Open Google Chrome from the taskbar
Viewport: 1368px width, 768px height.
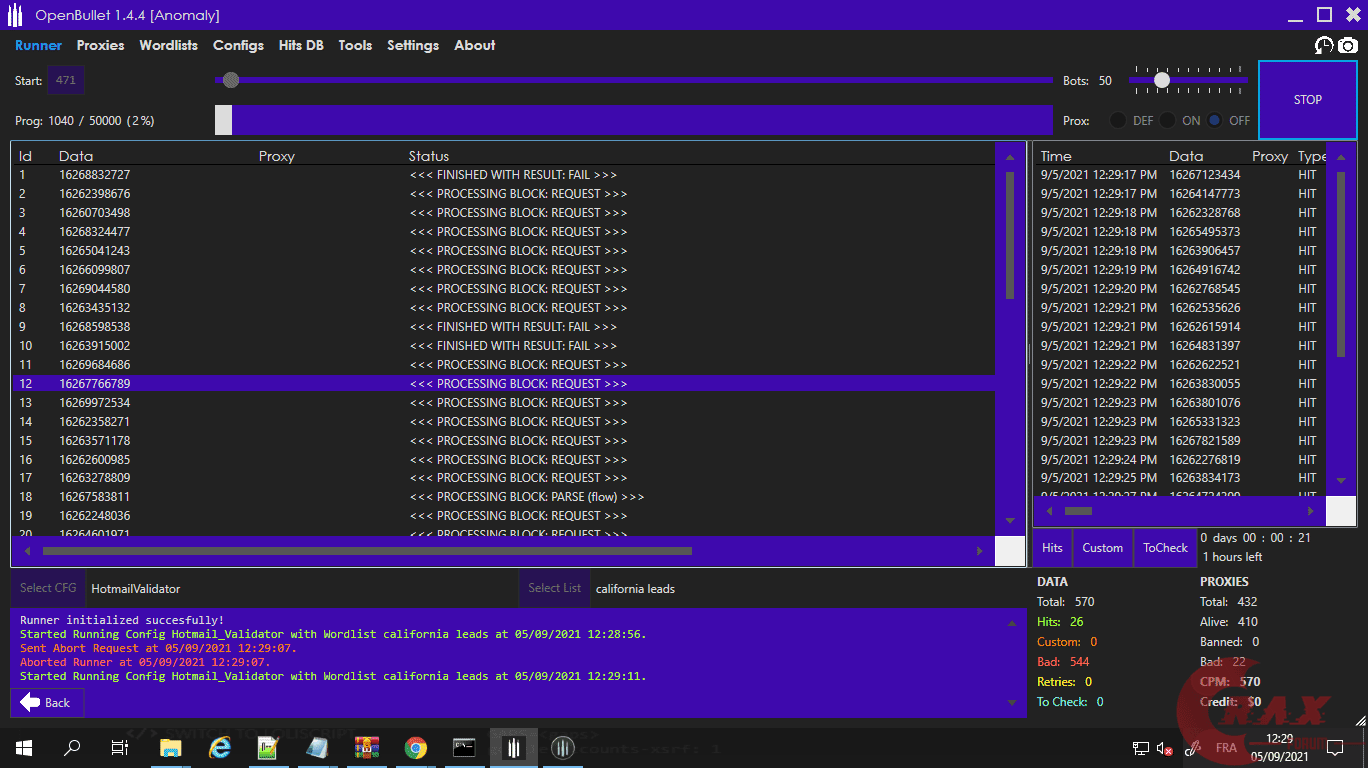point(416,747)
